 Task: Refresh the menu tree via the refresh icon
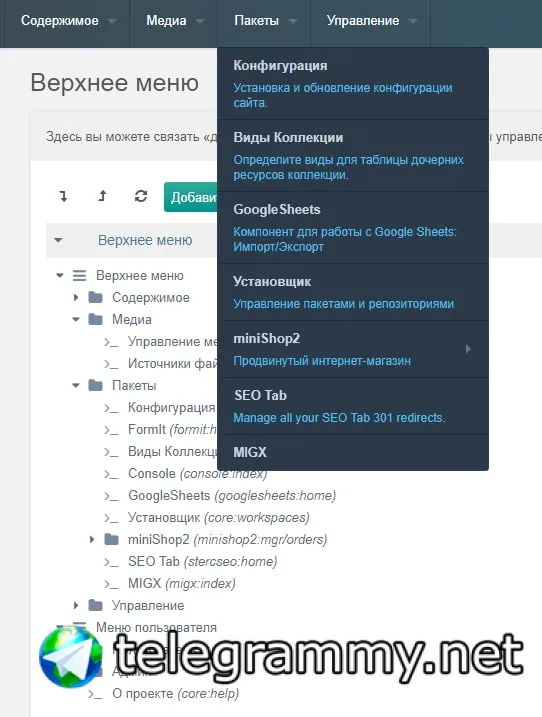[x=141, y=196]
